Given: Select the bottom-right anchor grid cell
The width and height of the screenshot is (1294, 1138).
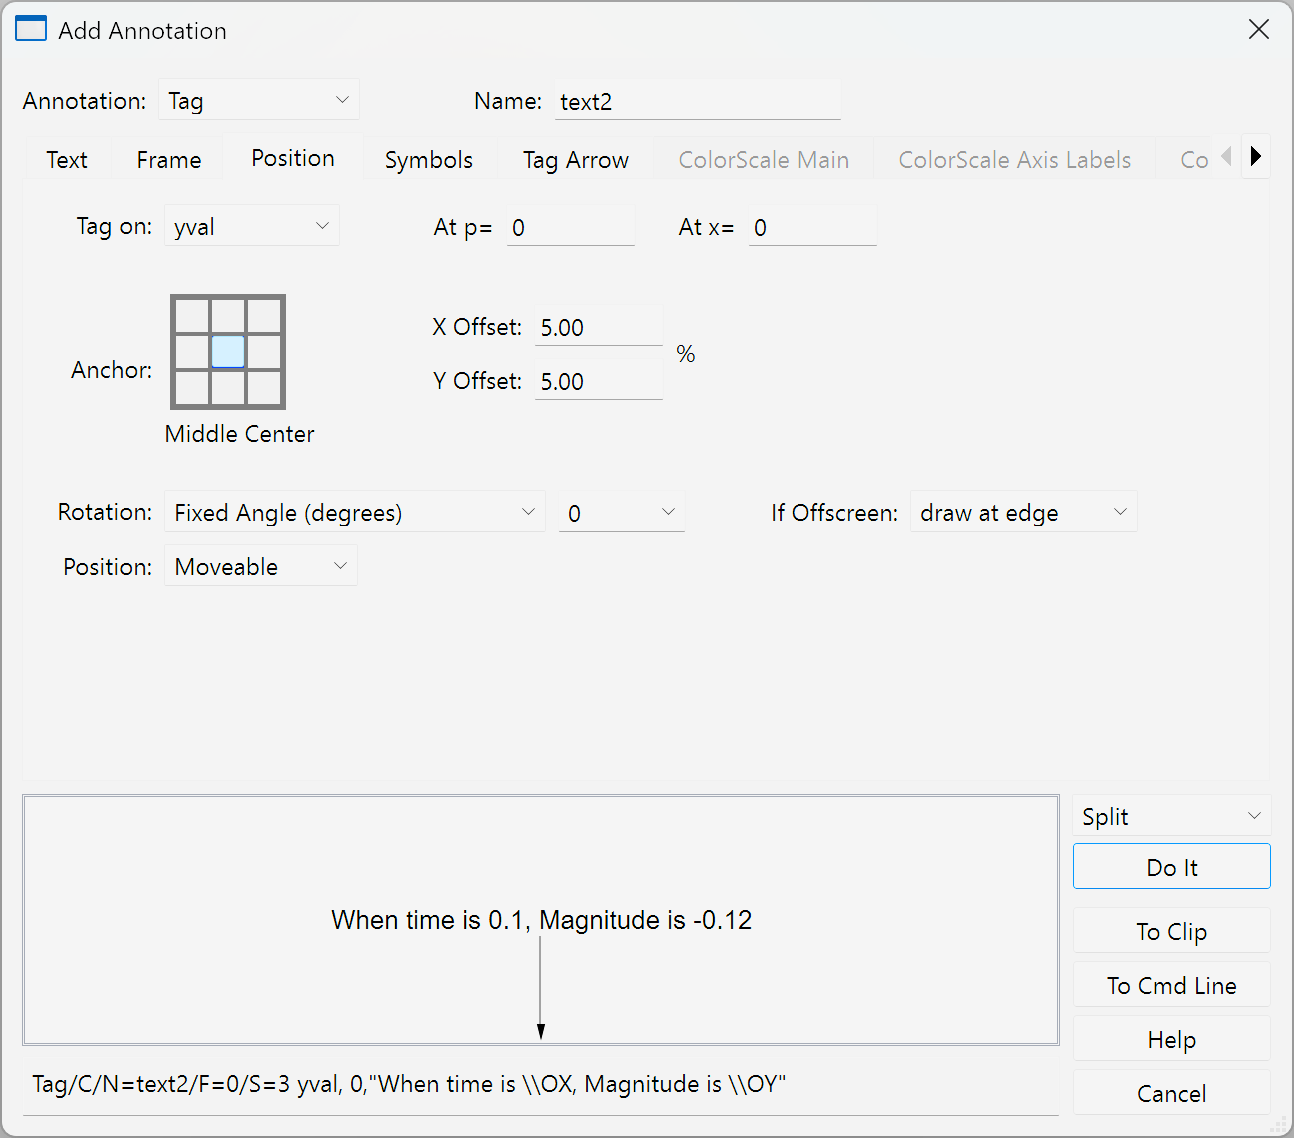Looking at the screenshot, I should tap(265, 388).
